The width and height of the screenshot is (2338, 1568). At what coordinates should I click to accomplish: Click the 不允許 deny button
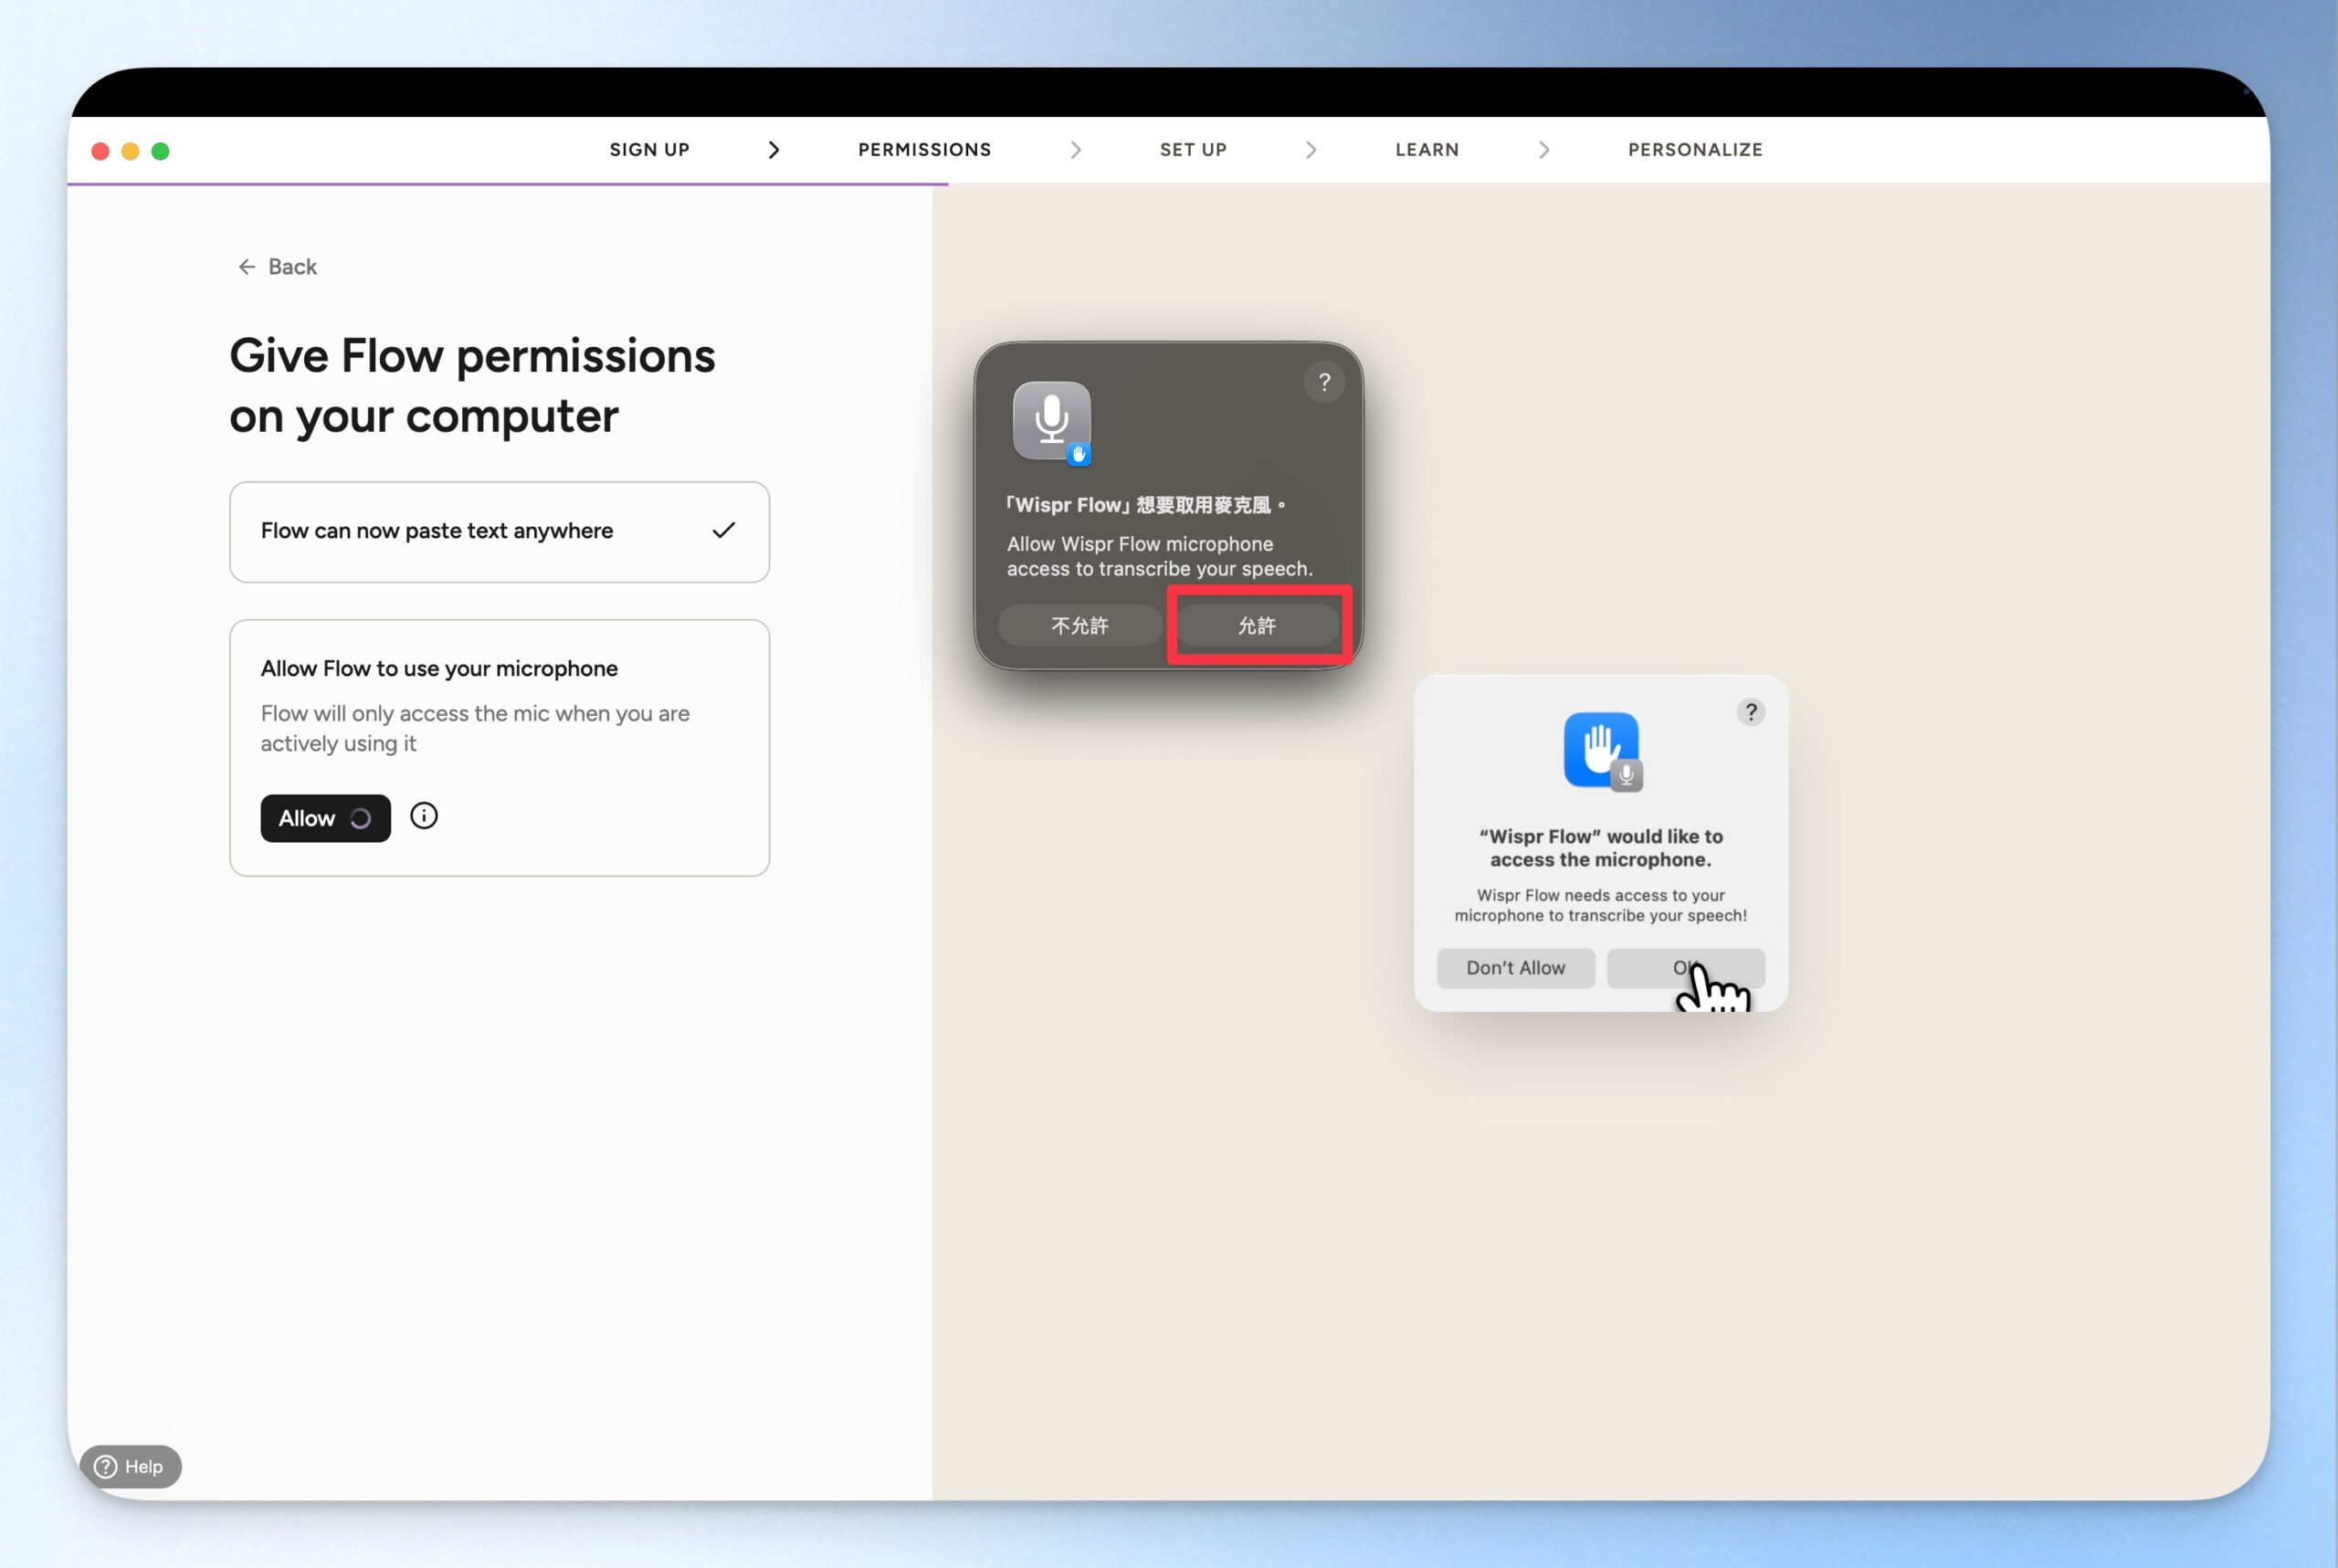[1079, 626]
